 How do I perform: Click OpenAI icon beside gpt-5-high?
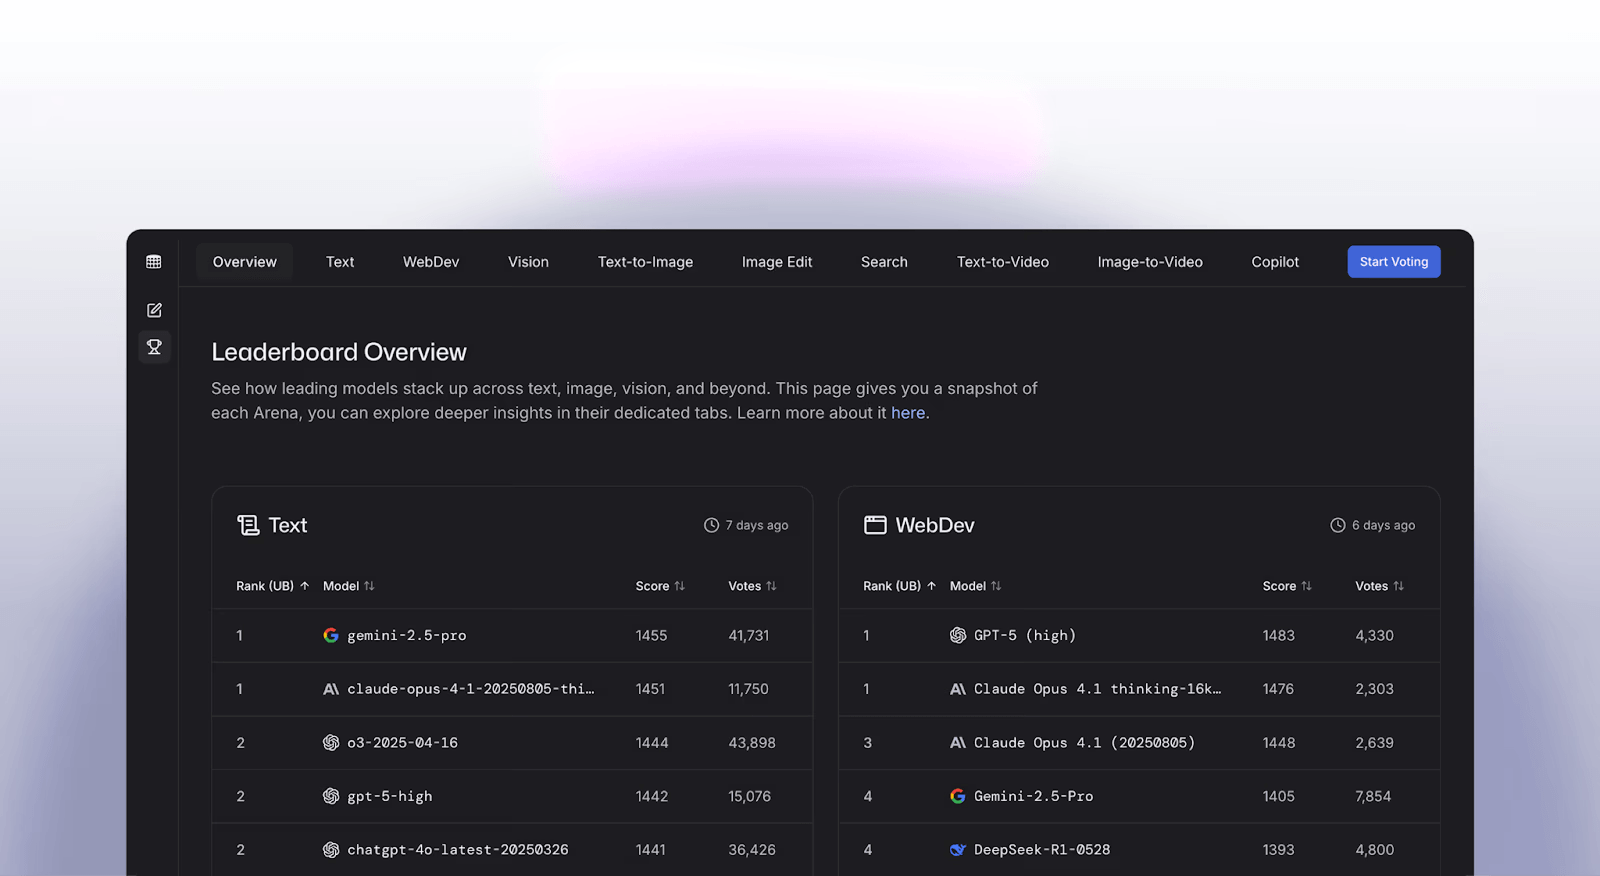(x=331, y=796)
